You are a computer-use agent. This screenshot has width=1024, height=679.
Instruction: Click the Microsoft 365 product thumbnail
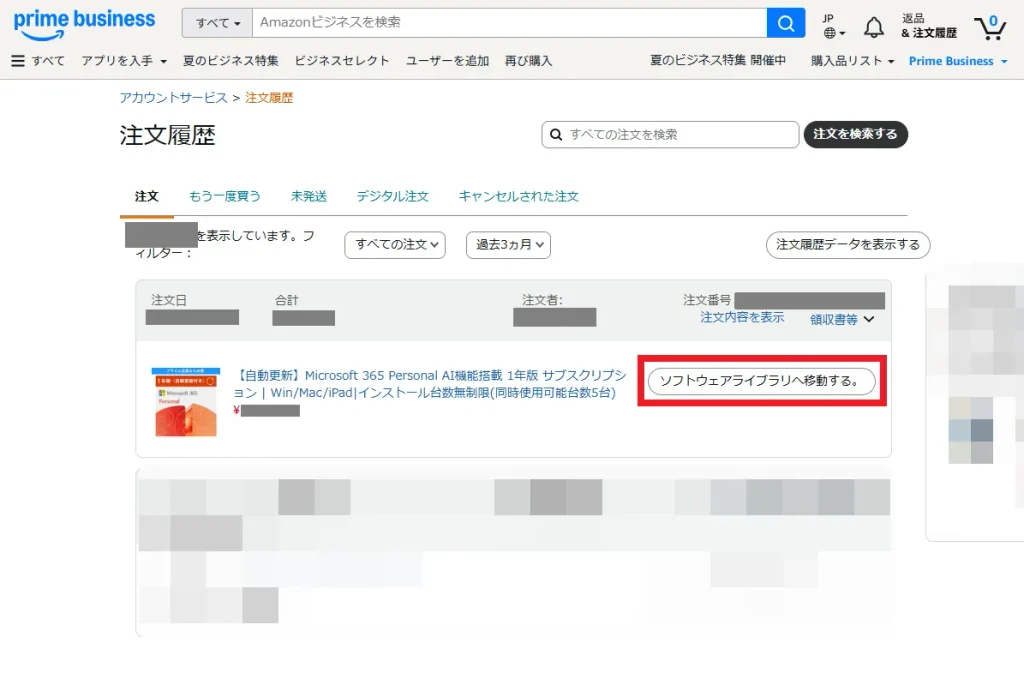185,402
